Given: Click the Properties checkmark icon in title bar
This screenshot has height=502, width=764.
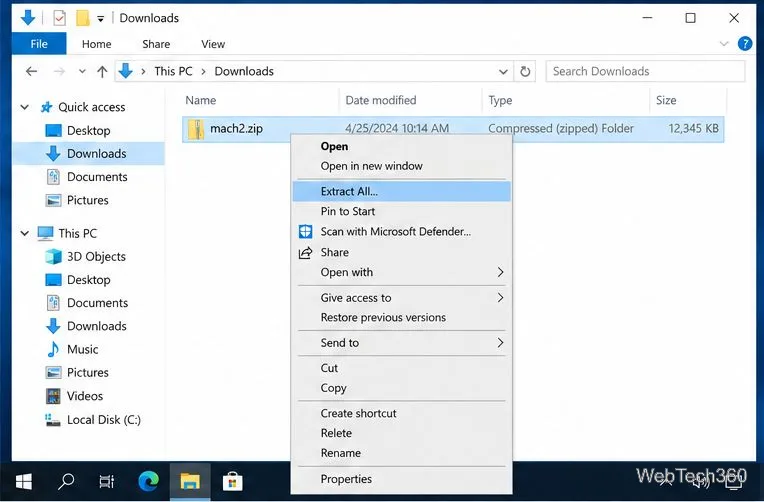Looking at the screenshot, I should coord(59,18).
